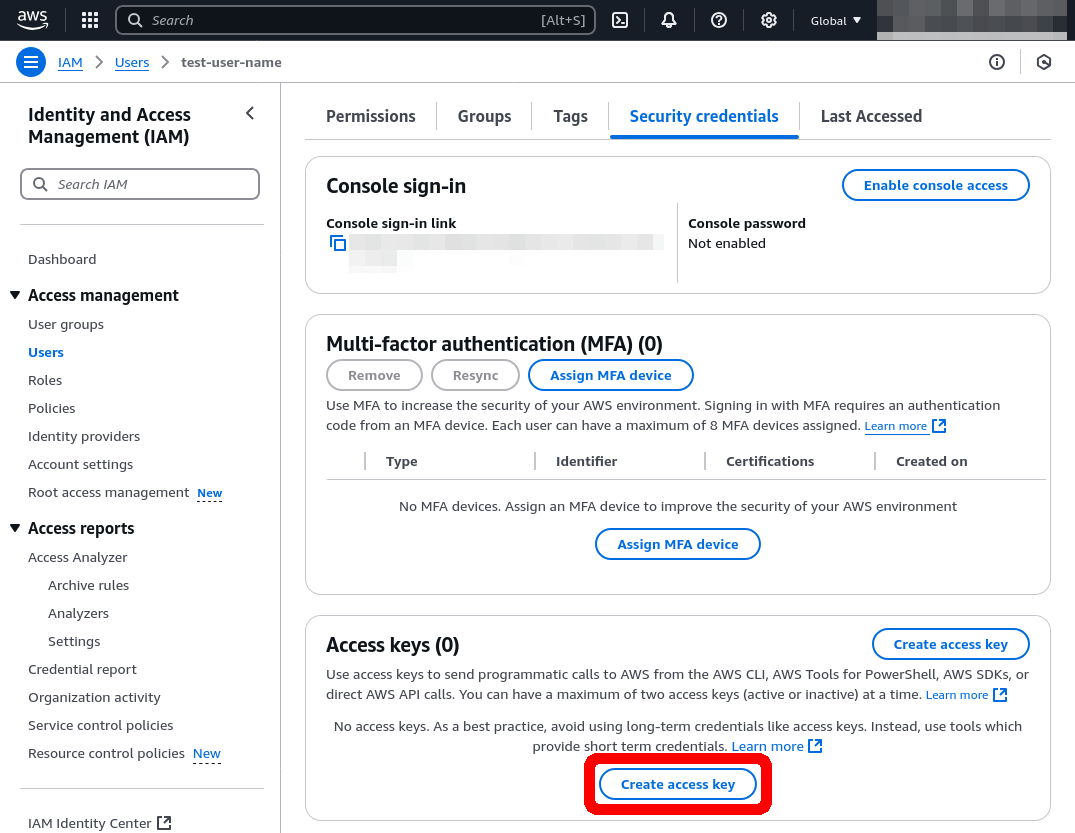The width and height of the screenshot is (1075, 833).
Task: Click the Search IAM magnifier icon
Action: tap(40, 184)
